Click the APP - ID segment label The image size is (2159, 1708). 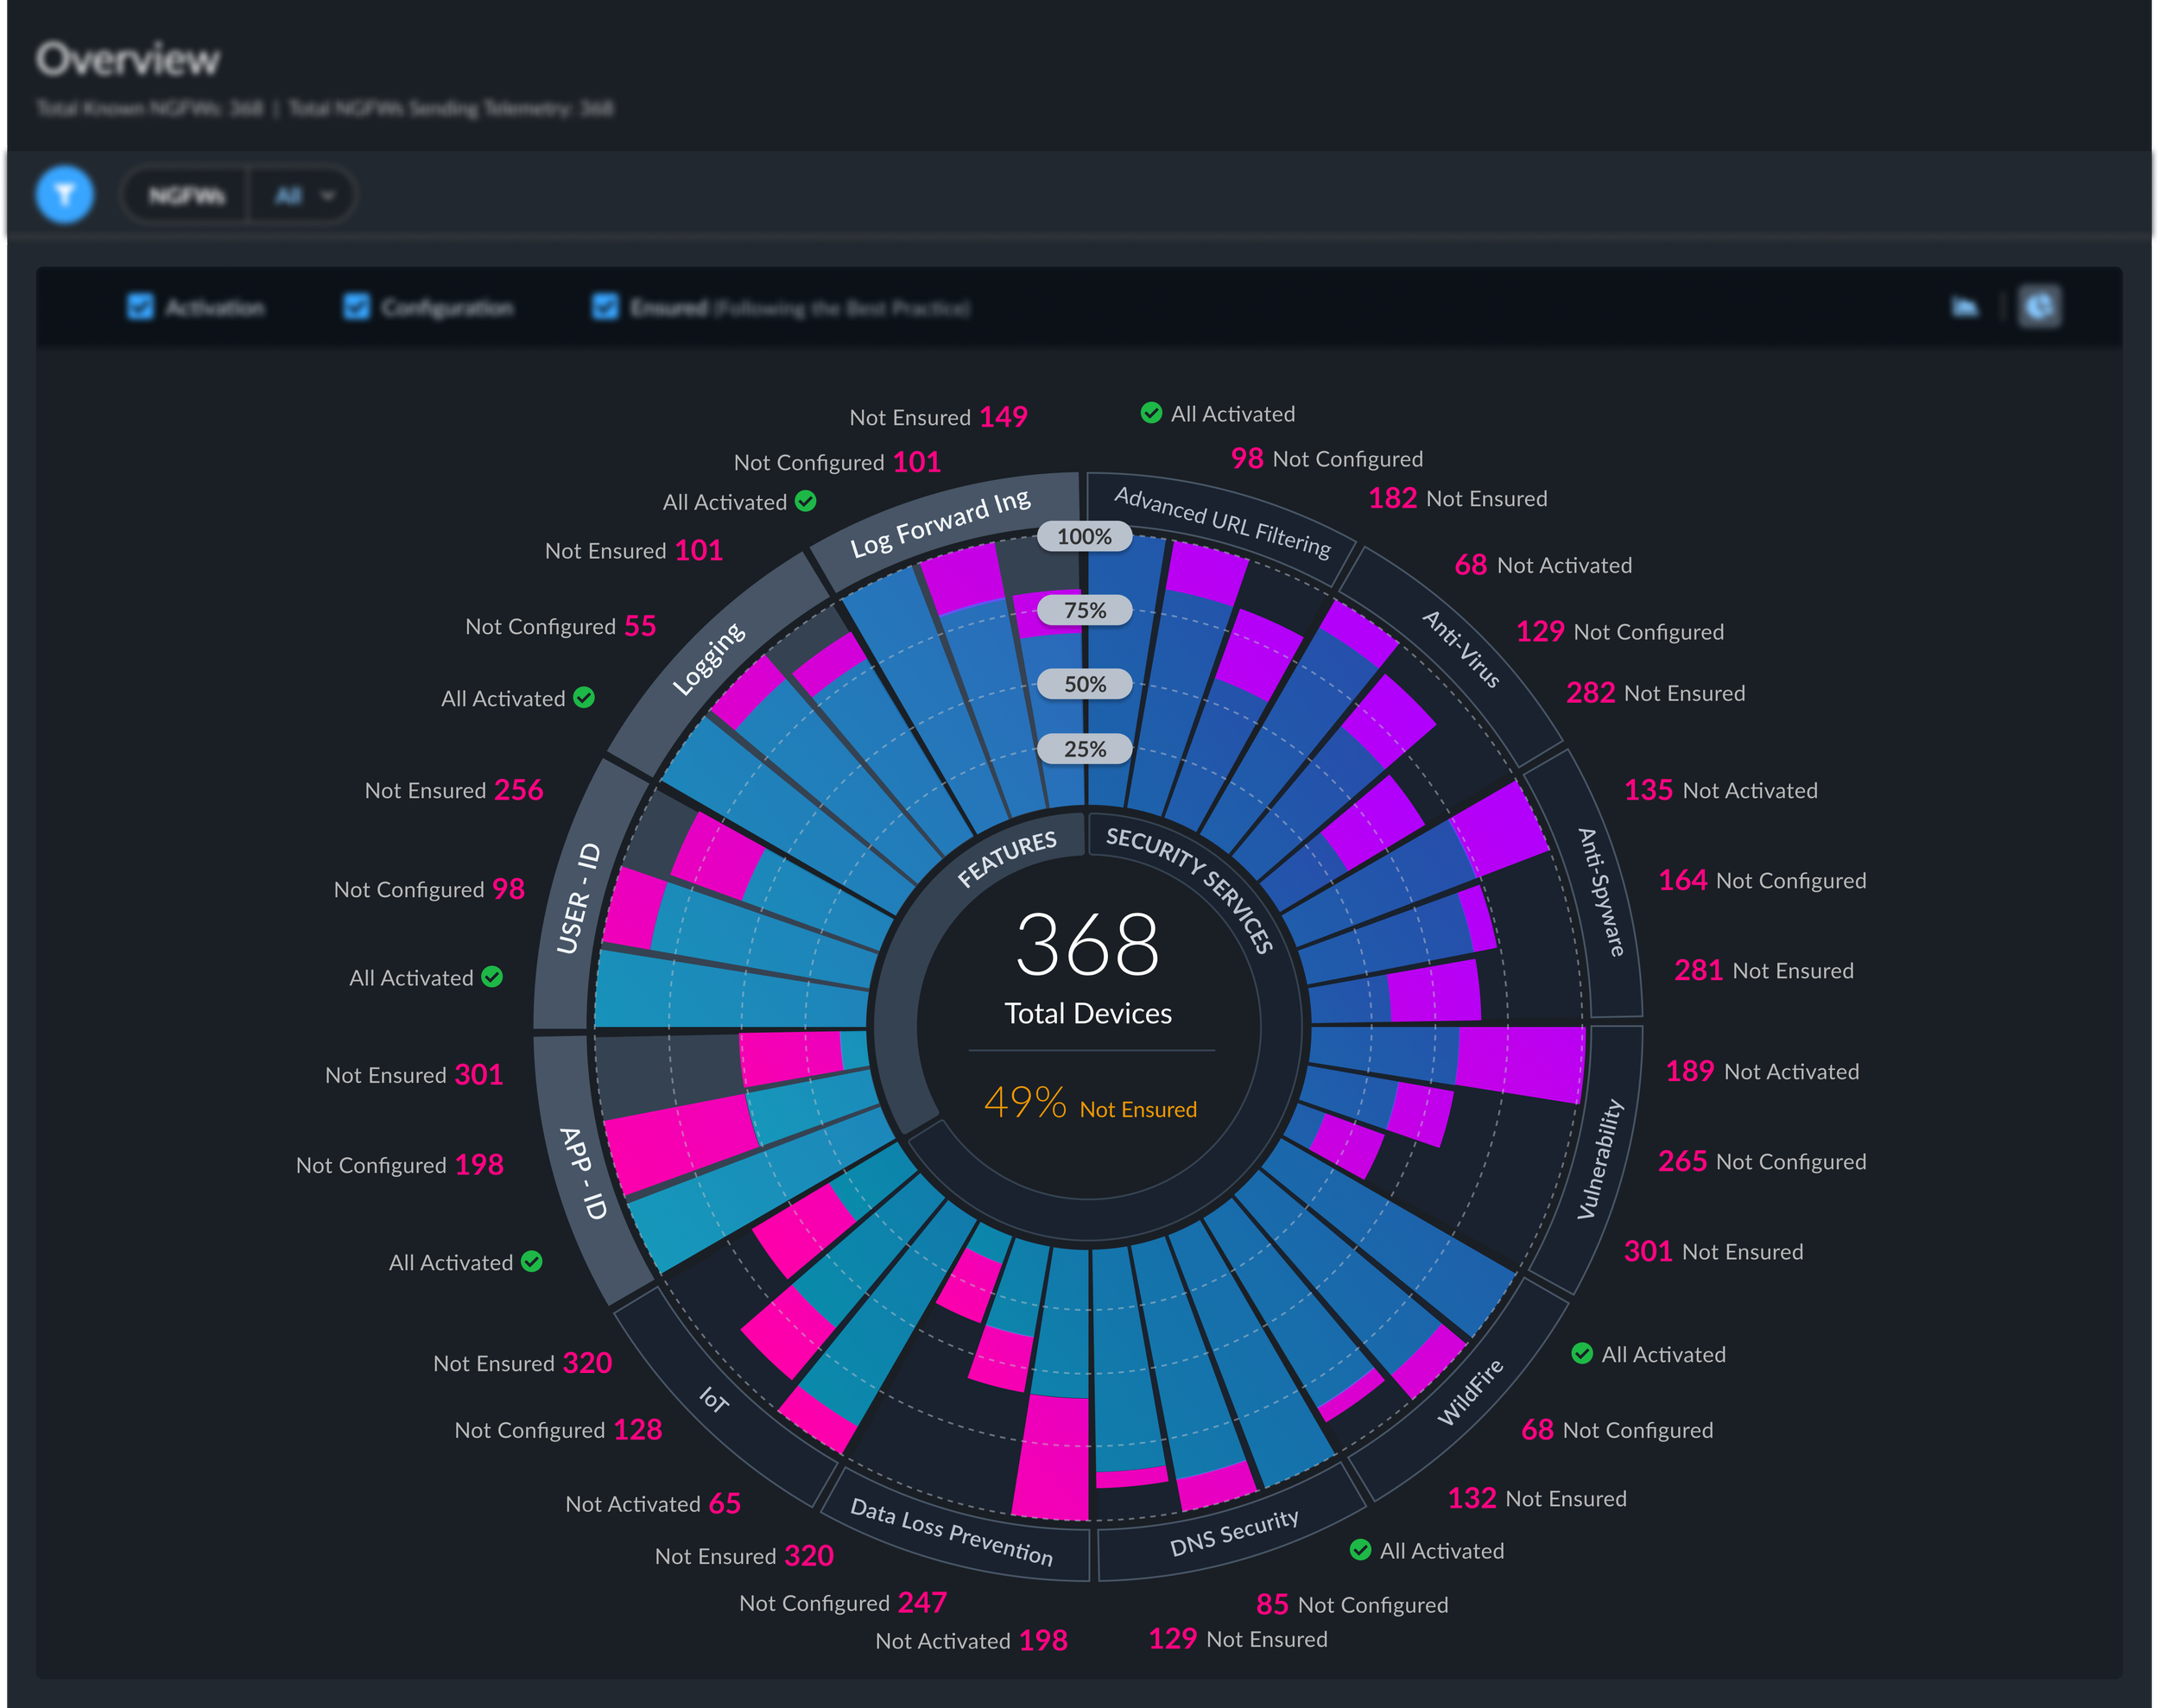pyautogui.click(x=583, y=1173)
